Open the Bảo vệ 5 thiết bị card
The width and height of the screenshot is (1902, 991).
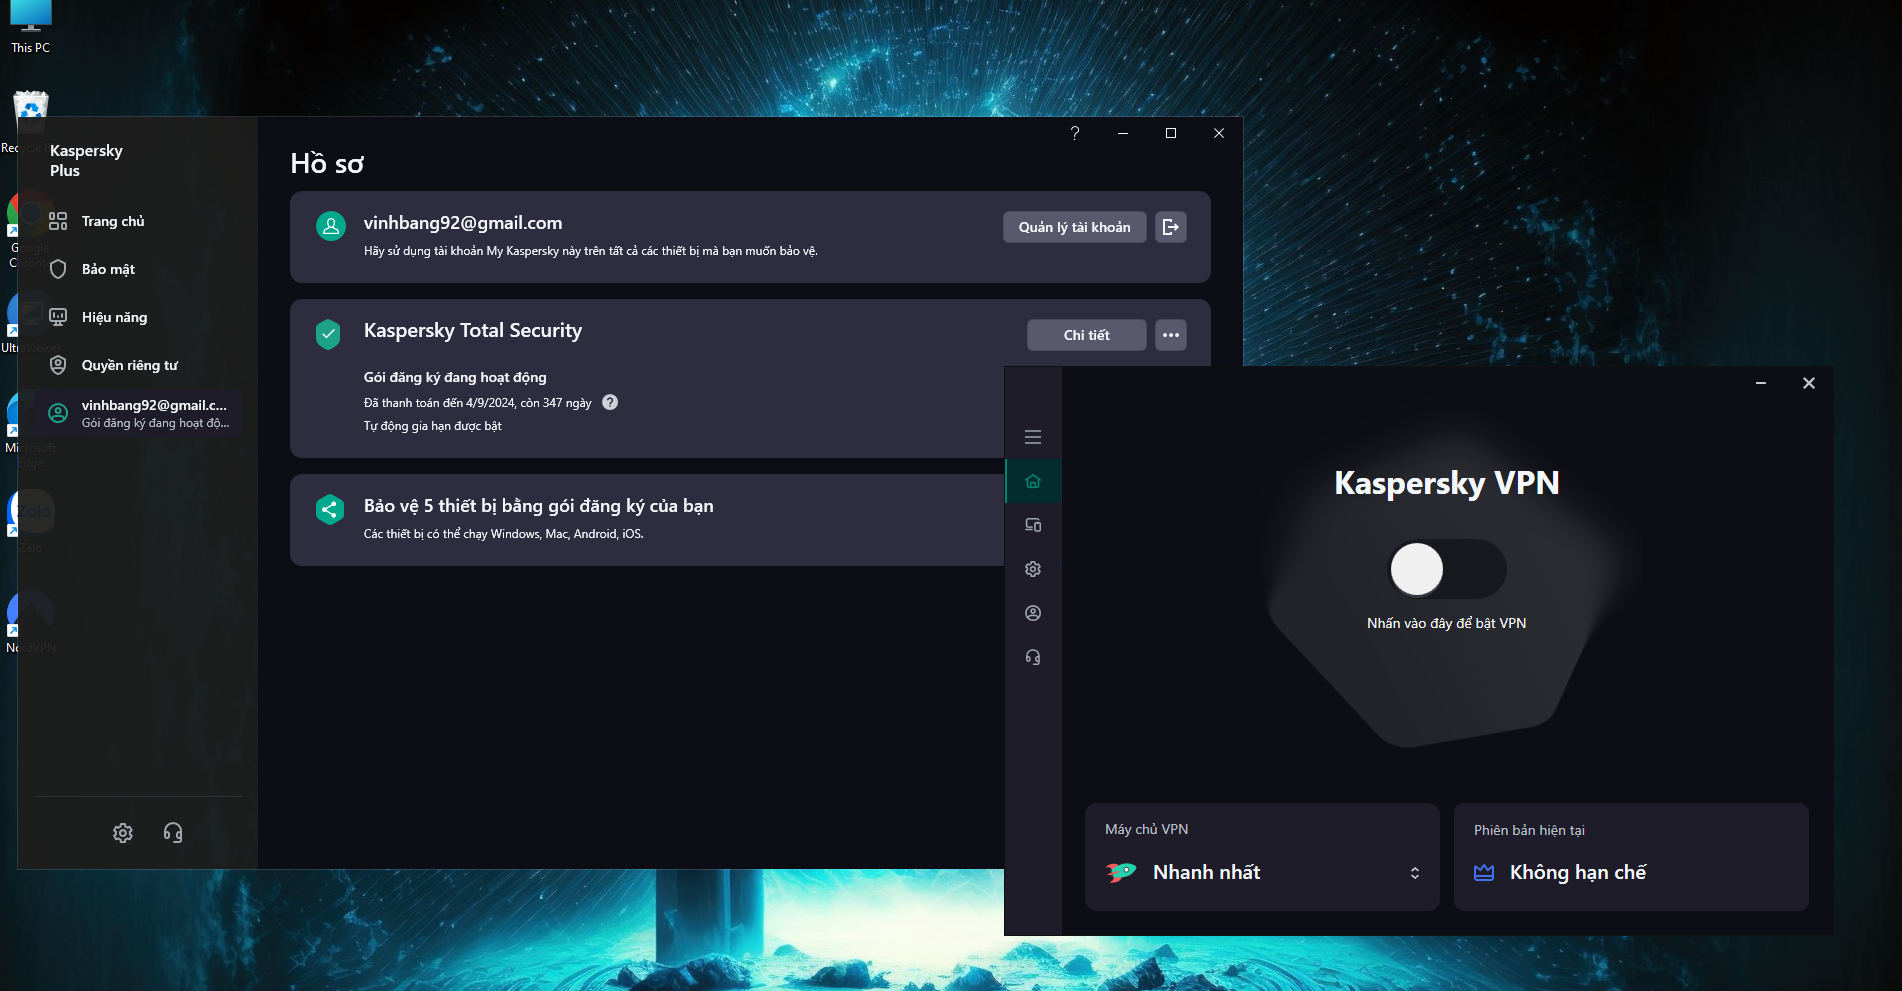pos(647,520)
